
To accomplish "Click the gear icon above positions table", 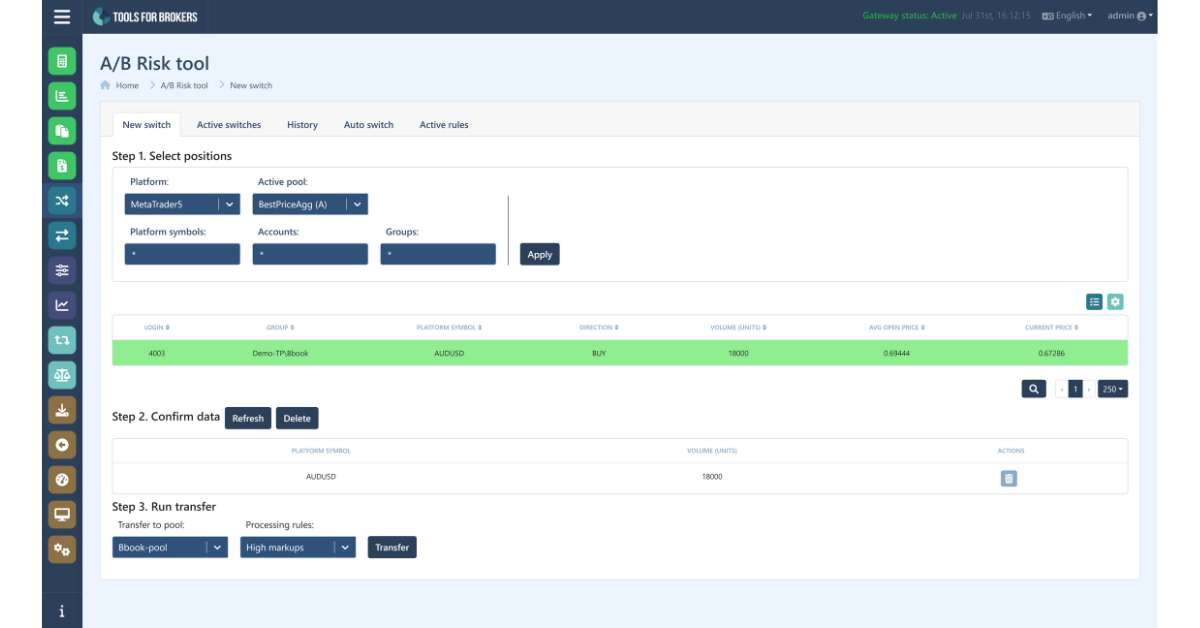I will coord(1116,301).
